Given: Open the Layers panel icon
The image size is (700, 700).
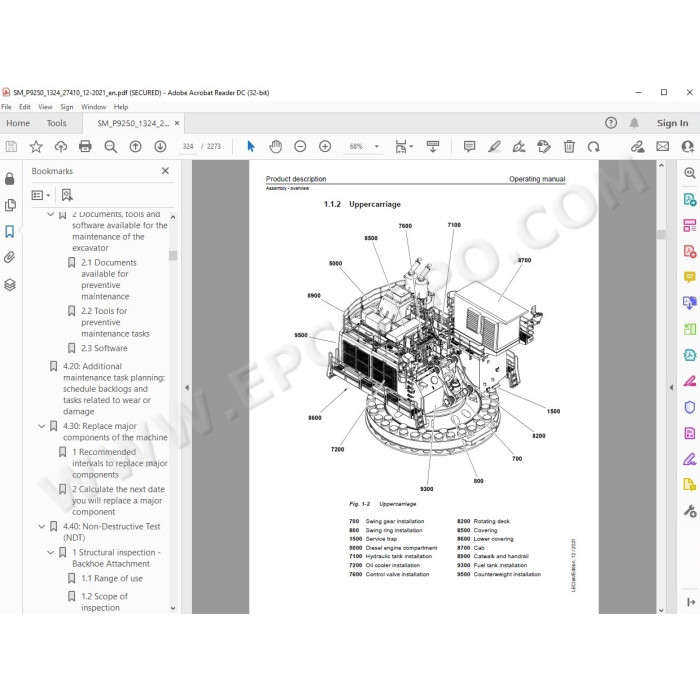Looking at the screenshot, I should click(x=10, y=284).
